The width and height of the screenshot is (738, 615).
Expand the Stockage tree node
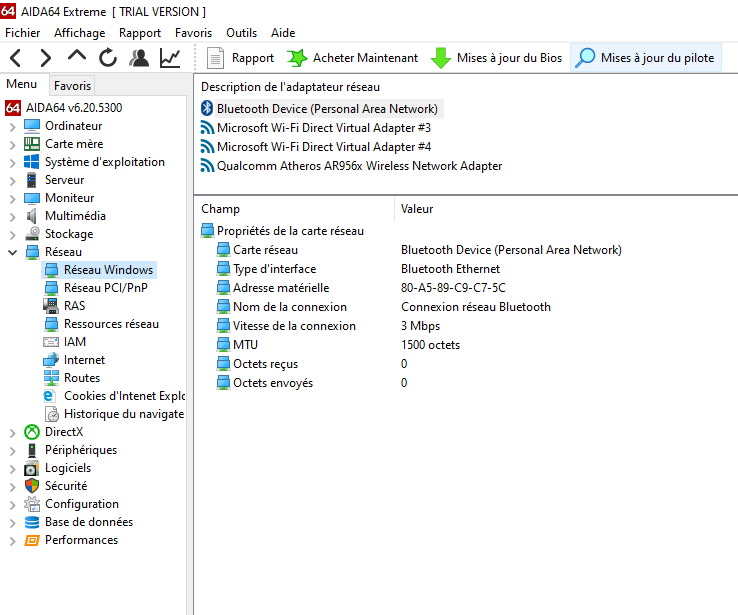pyautogui.click(x=13, y=235)
